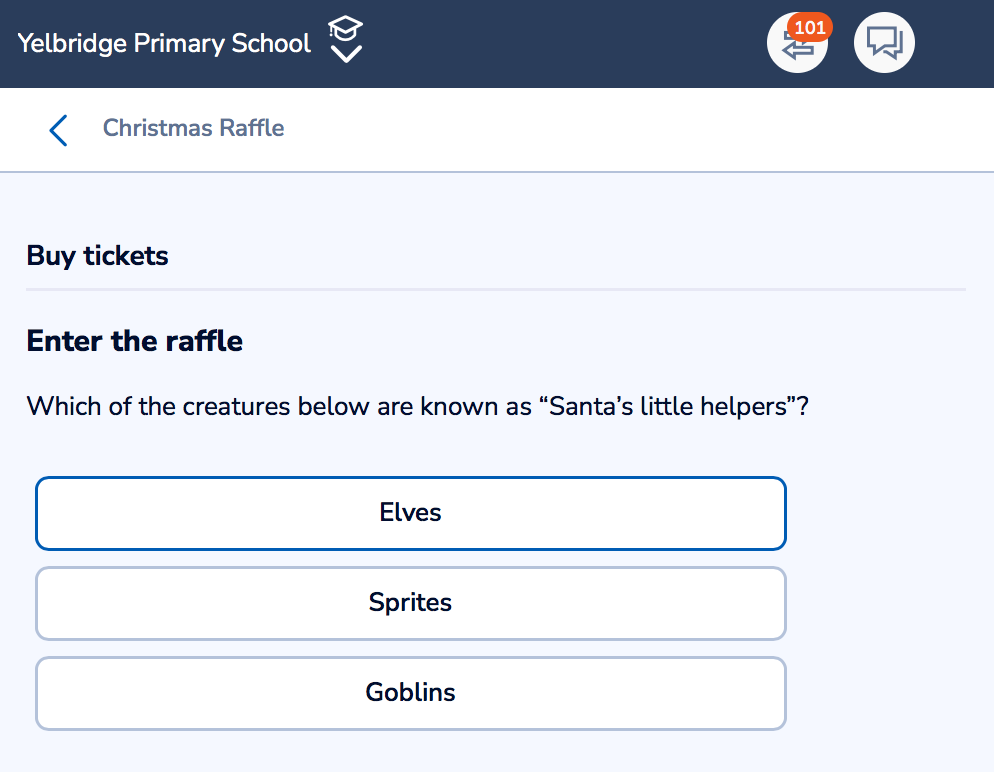Click the Christmas Raffle breadcrumb title
Screen dimensions: 994x772
click(193, 128)
